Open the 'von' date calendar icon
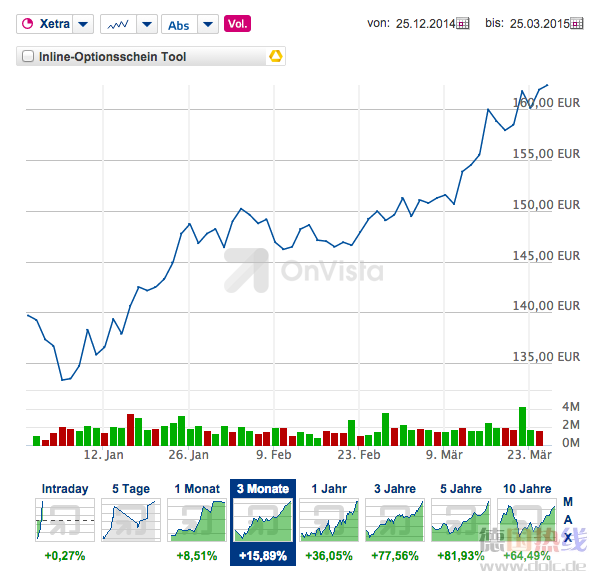Image resolution: width=594 pixels, height=578 pixels. pyautogui.click(x=463, y=24)
